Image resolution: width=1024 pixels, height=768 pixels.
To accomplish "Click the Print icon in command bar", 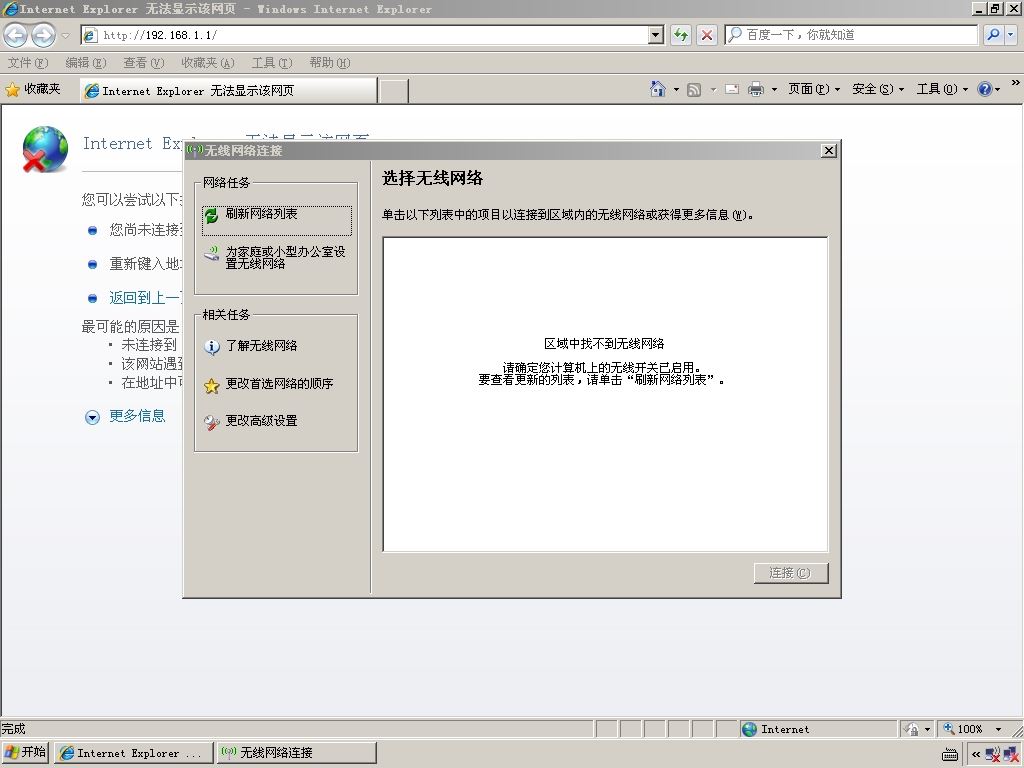I will point(756,89).
